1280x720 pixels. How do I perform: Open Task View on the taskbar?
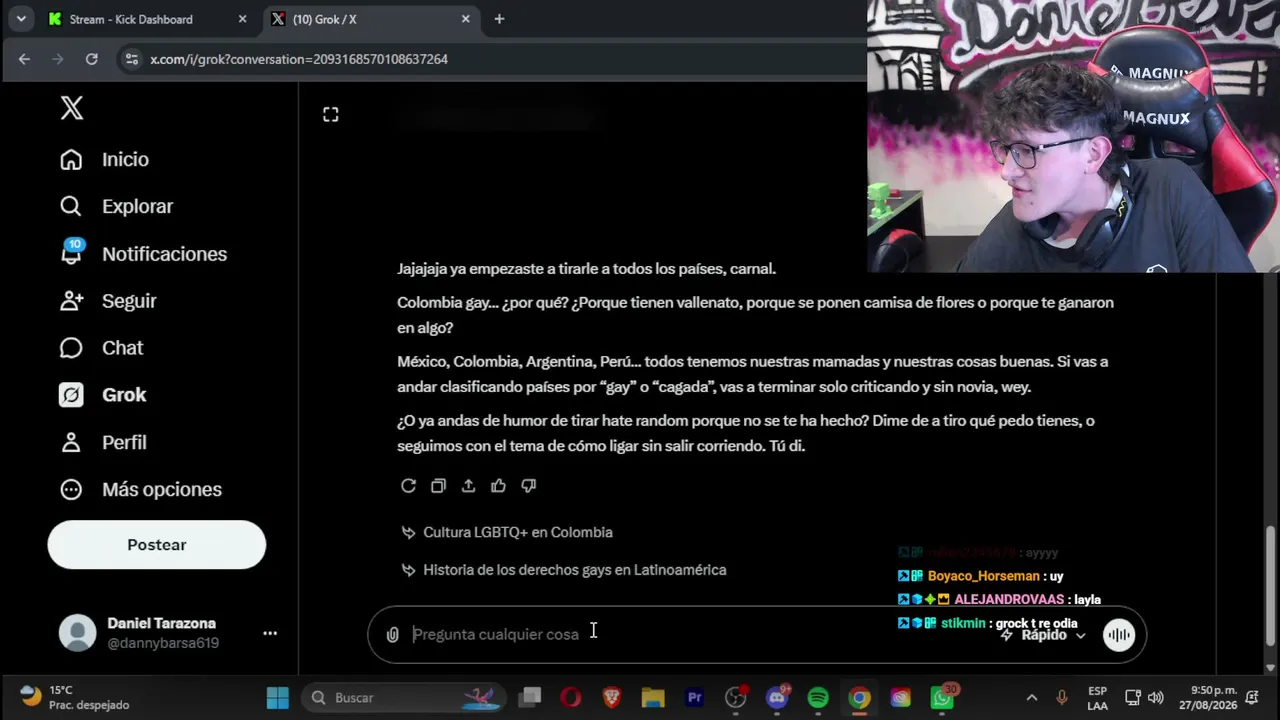[531, 698]
